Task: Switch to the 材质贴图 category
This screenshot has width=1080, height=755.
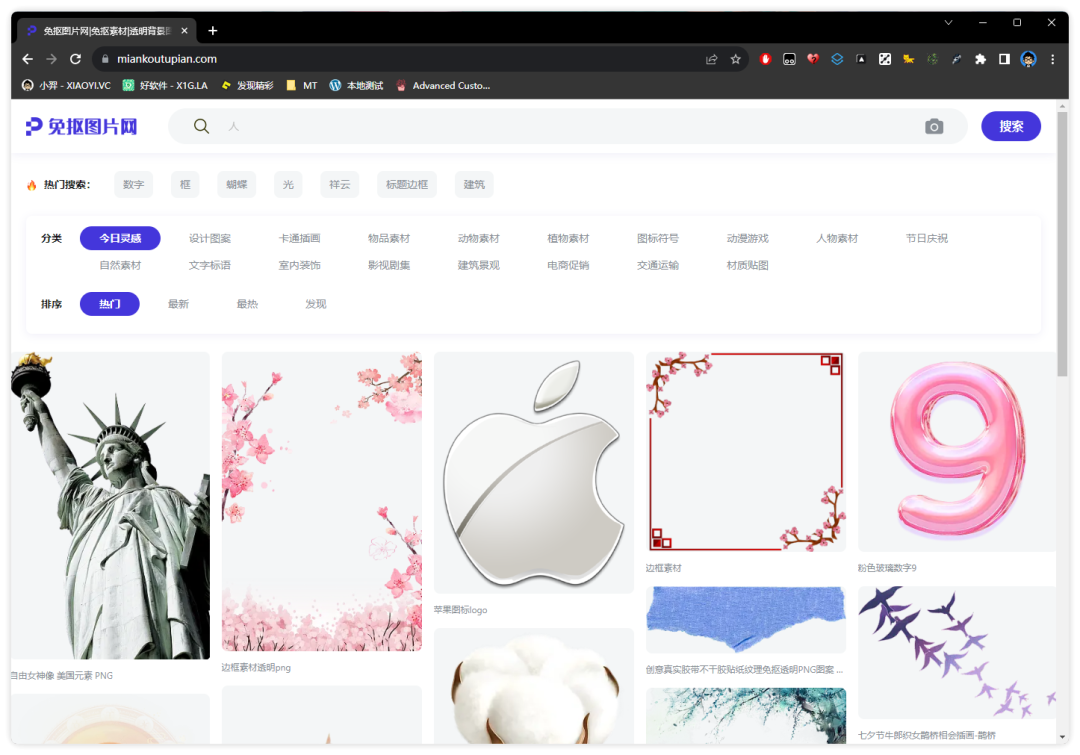Action: tap(747, 265)
